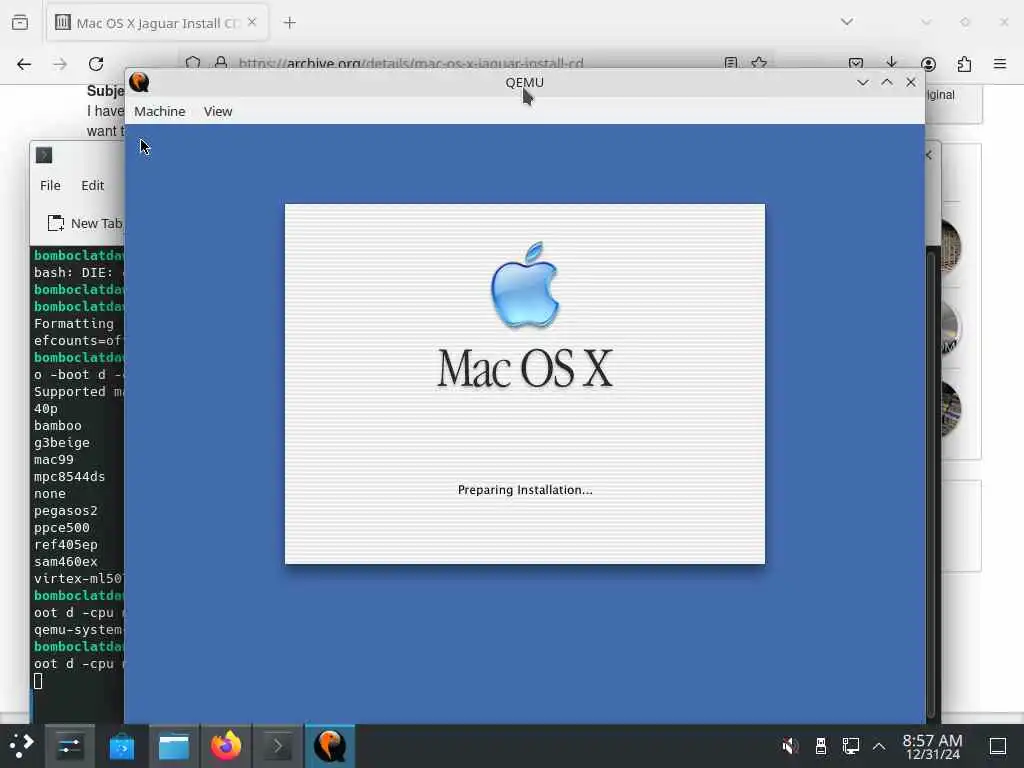Viewport: 1024px width, 768px height.
Task: Open the Edit menu in the terminal window
Action: coord(92,185)
